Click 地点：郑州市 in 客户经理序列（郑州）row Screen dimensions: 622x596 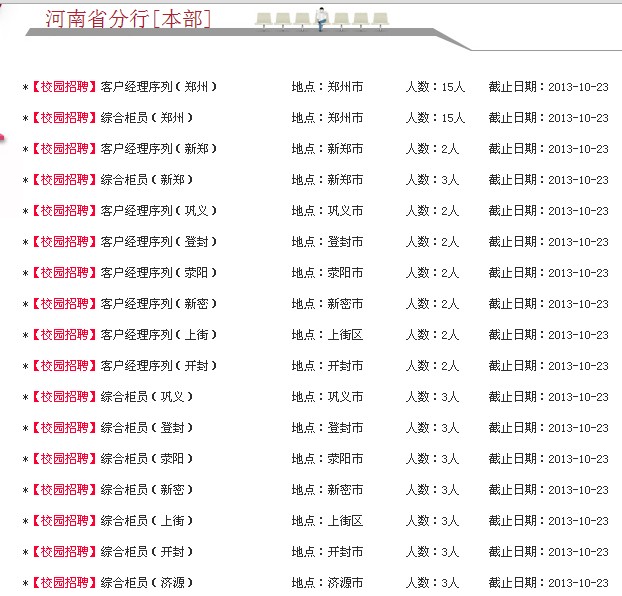pyautogui.click(x=327, y=87)
